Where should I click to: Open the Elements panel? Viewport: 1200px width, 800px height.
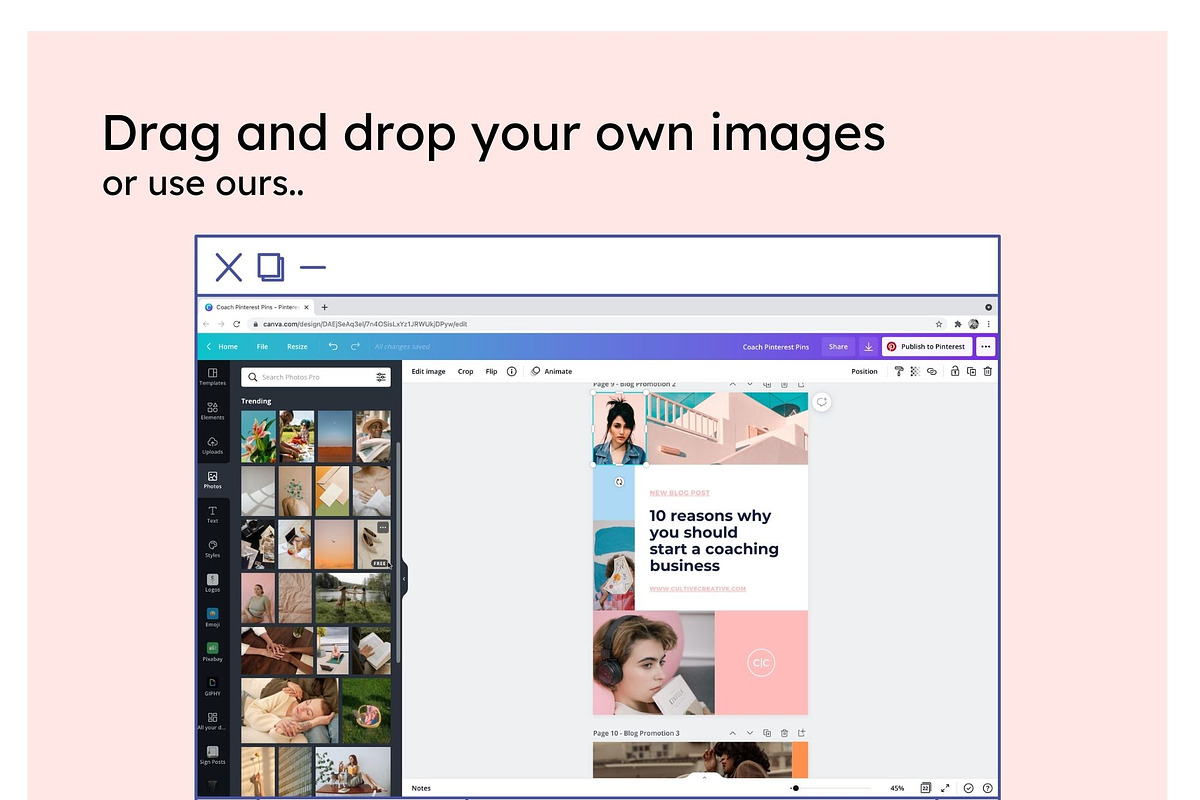click(x=212, y=411)
